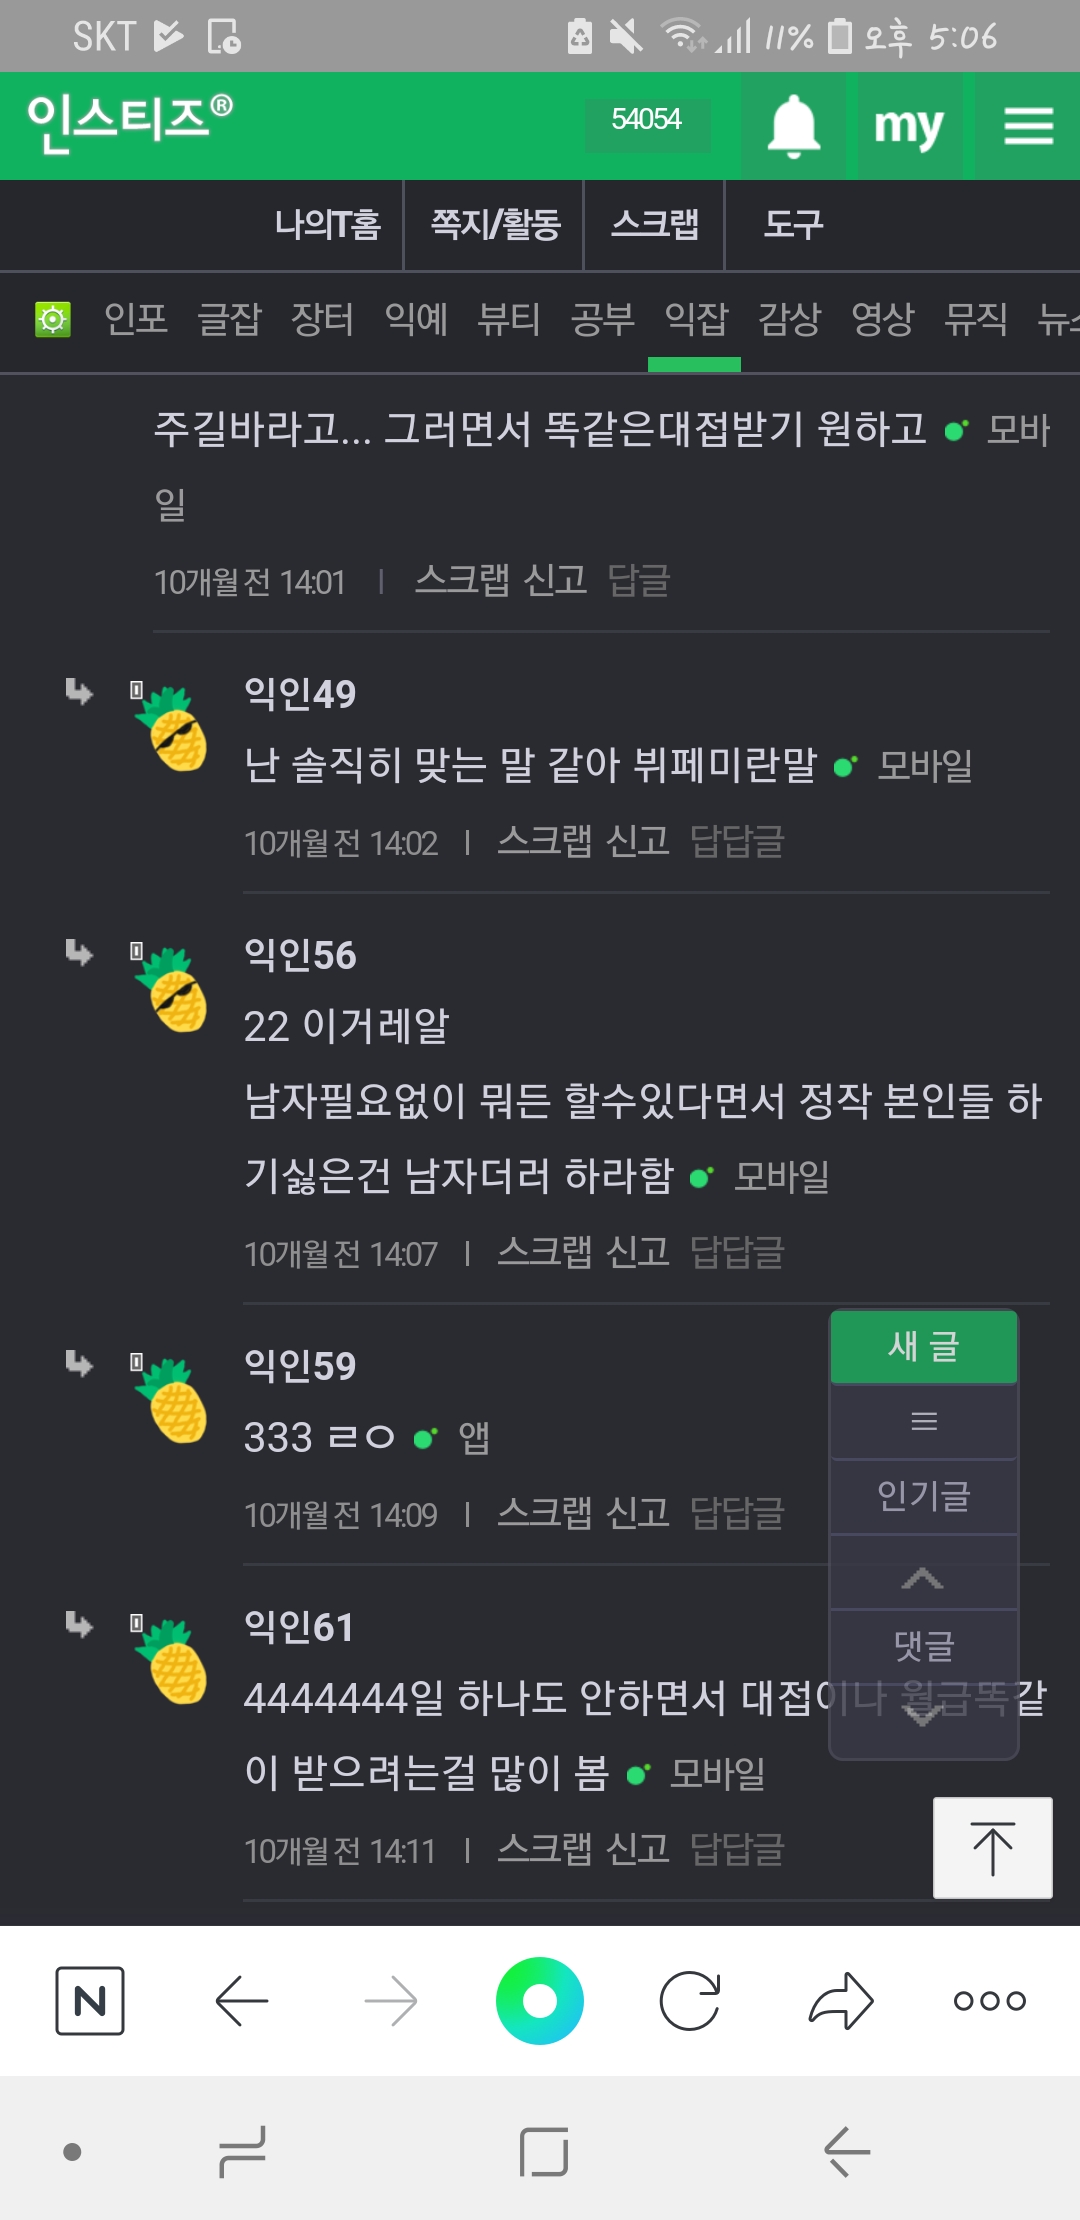Share the page via share arrow
Viewport: 1080px width, 2220px height.
[x=841, y=2000]
